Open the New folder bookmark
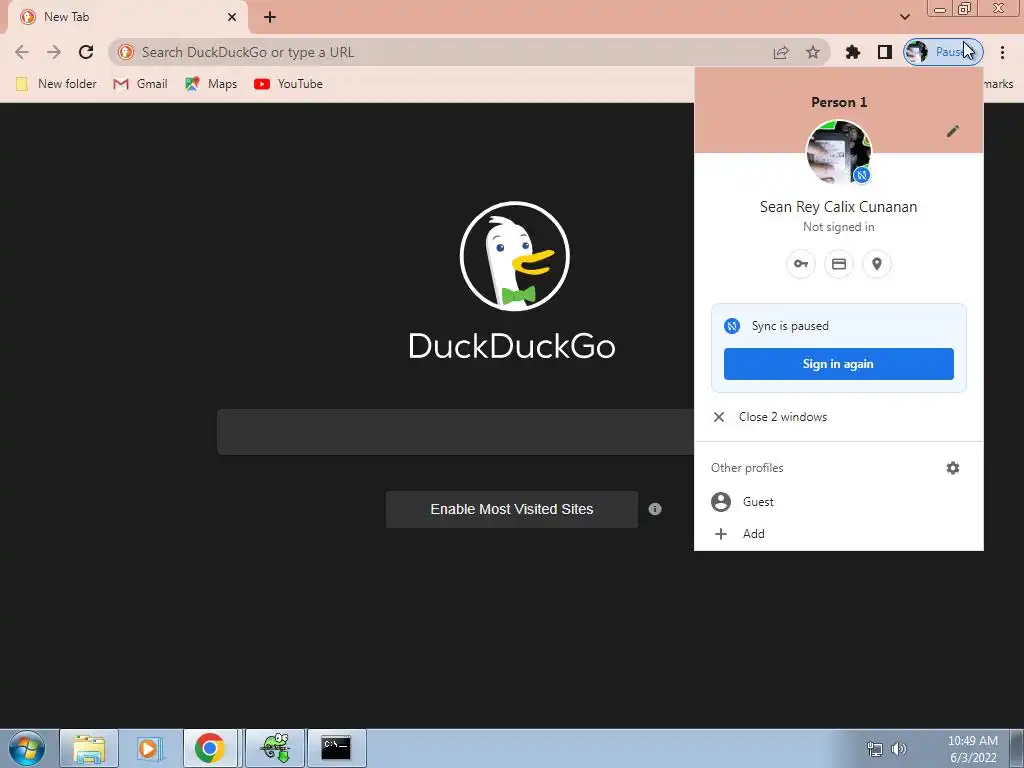Viewport: 1024px width, 768px height. click(56, 84)
